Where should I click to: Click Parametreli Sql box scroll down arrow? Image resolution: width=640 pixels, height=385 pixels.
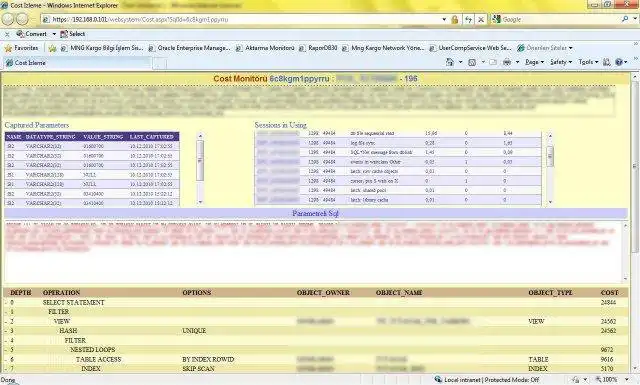pos(625,279)
